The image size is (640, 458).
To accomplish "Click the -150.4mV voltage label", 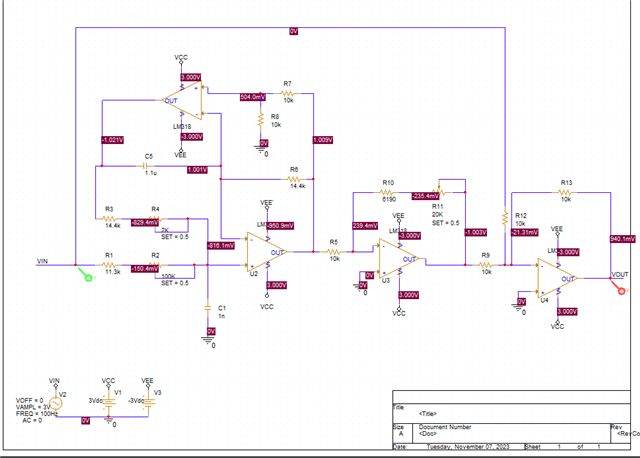I will click(x=145, y=269).
